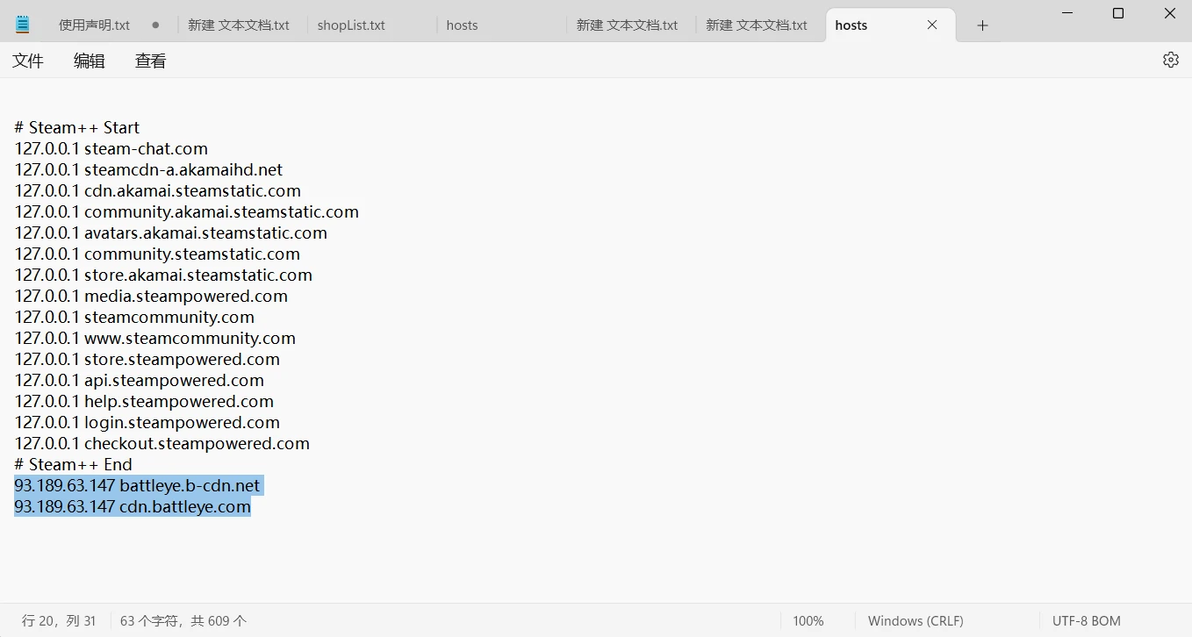Click the highlighted cdn.battleye.com line

(x=132, y=506)
